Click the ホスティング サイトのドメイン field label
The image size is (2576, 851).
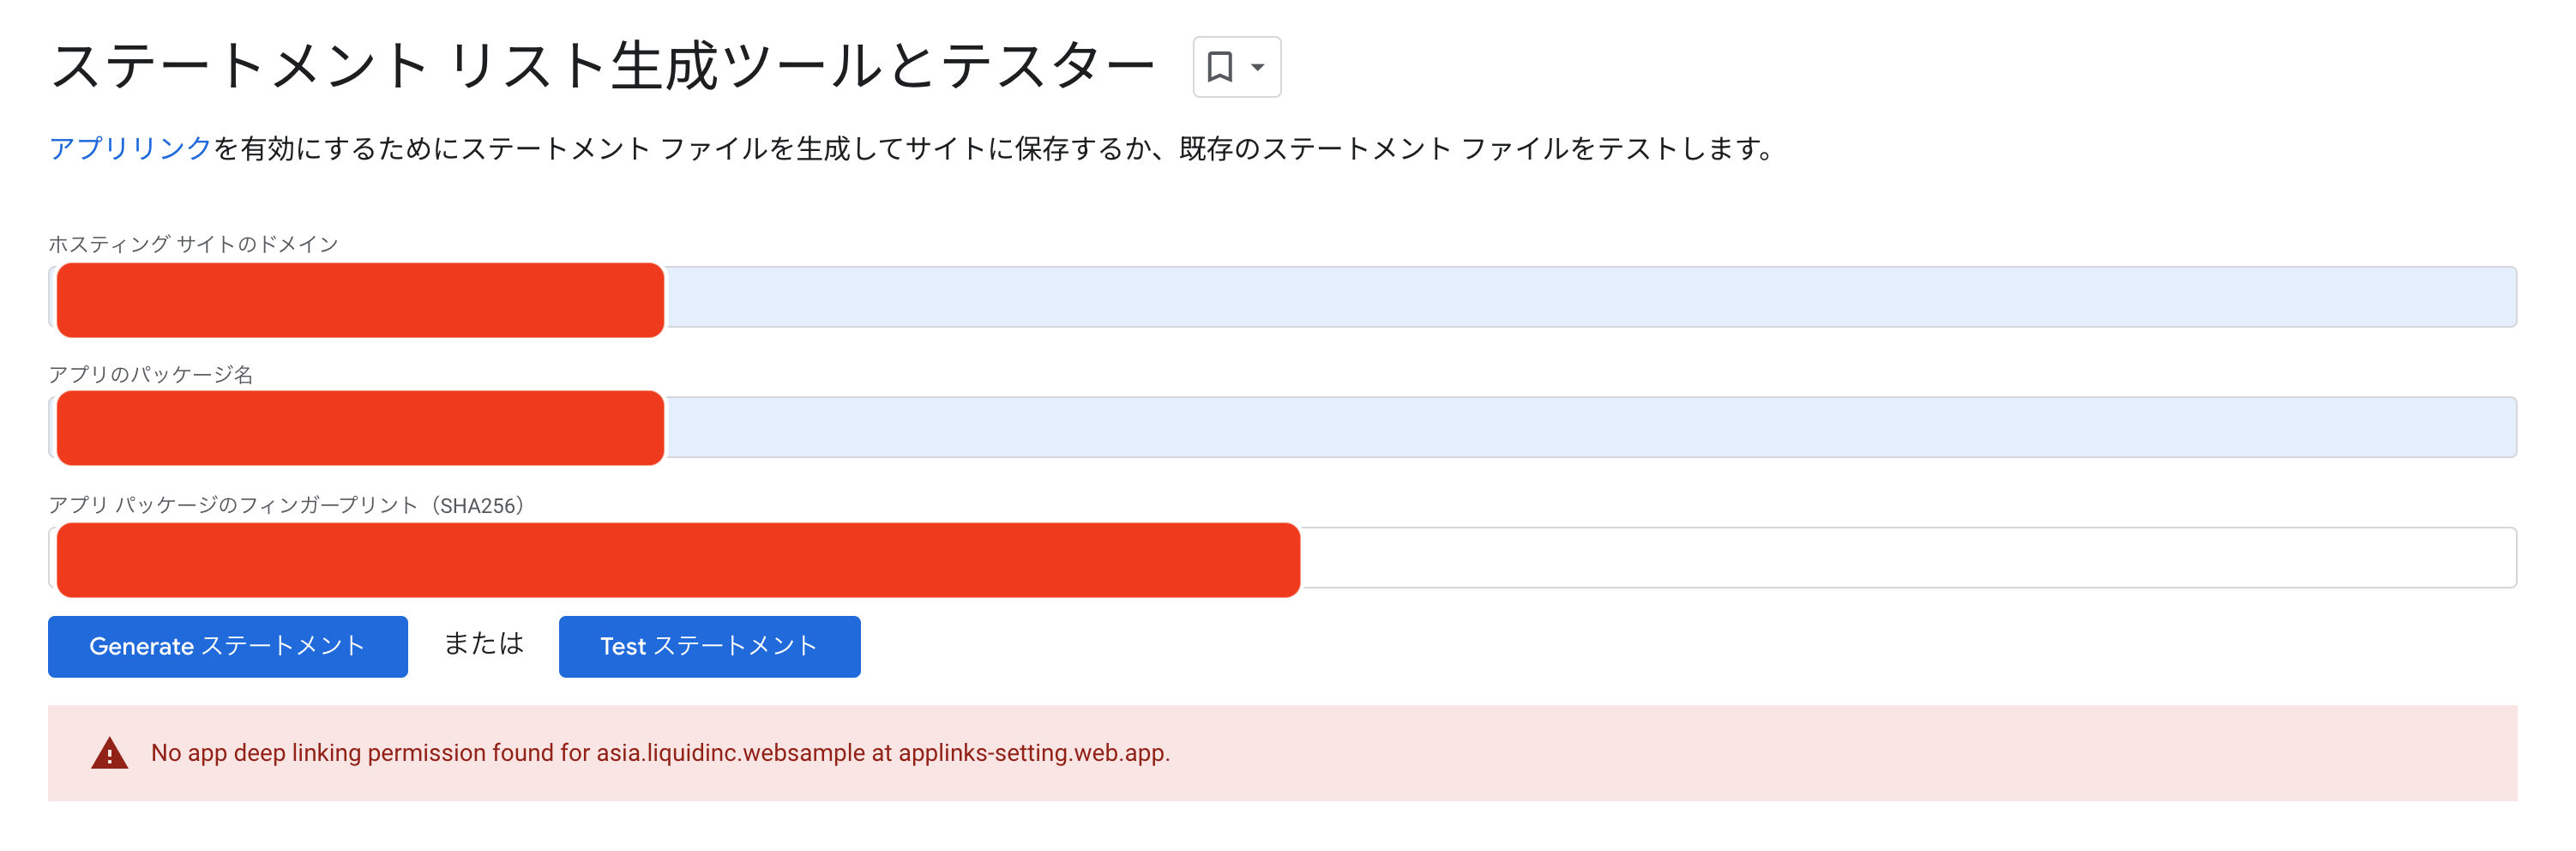pos(195,243)
